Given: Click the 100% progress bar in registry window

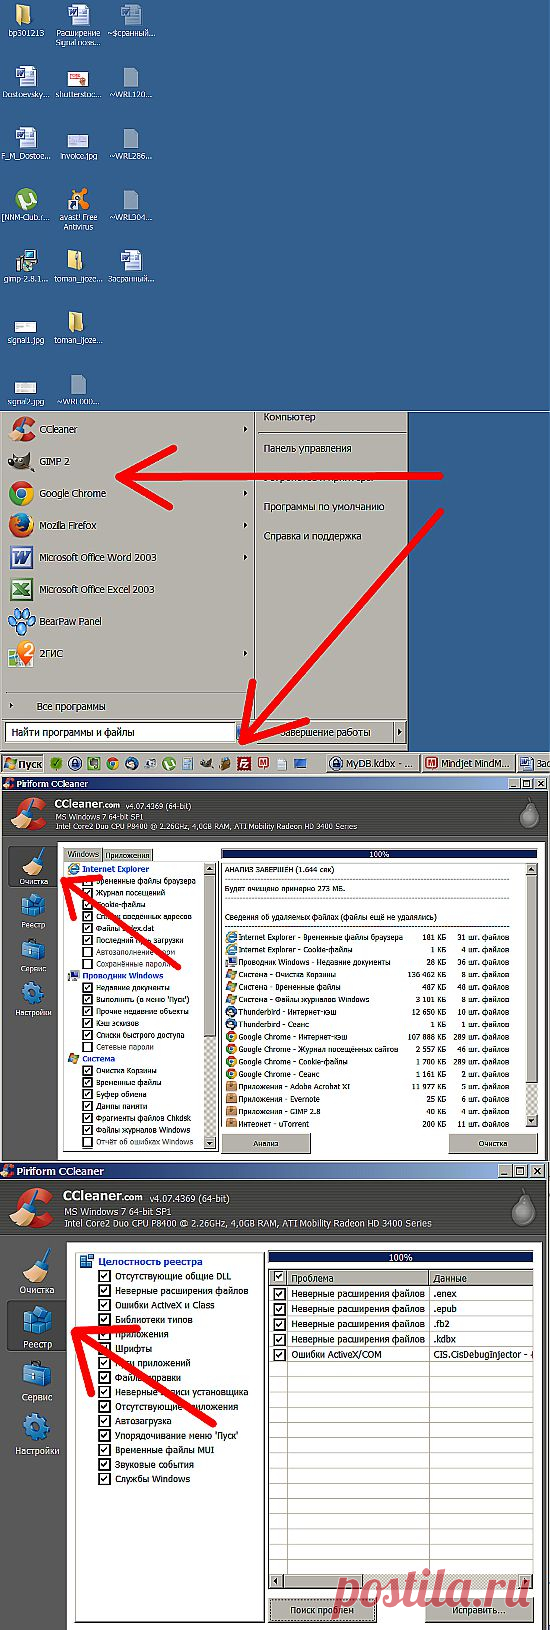Looking at the screenshot, I should (400, 1257).
